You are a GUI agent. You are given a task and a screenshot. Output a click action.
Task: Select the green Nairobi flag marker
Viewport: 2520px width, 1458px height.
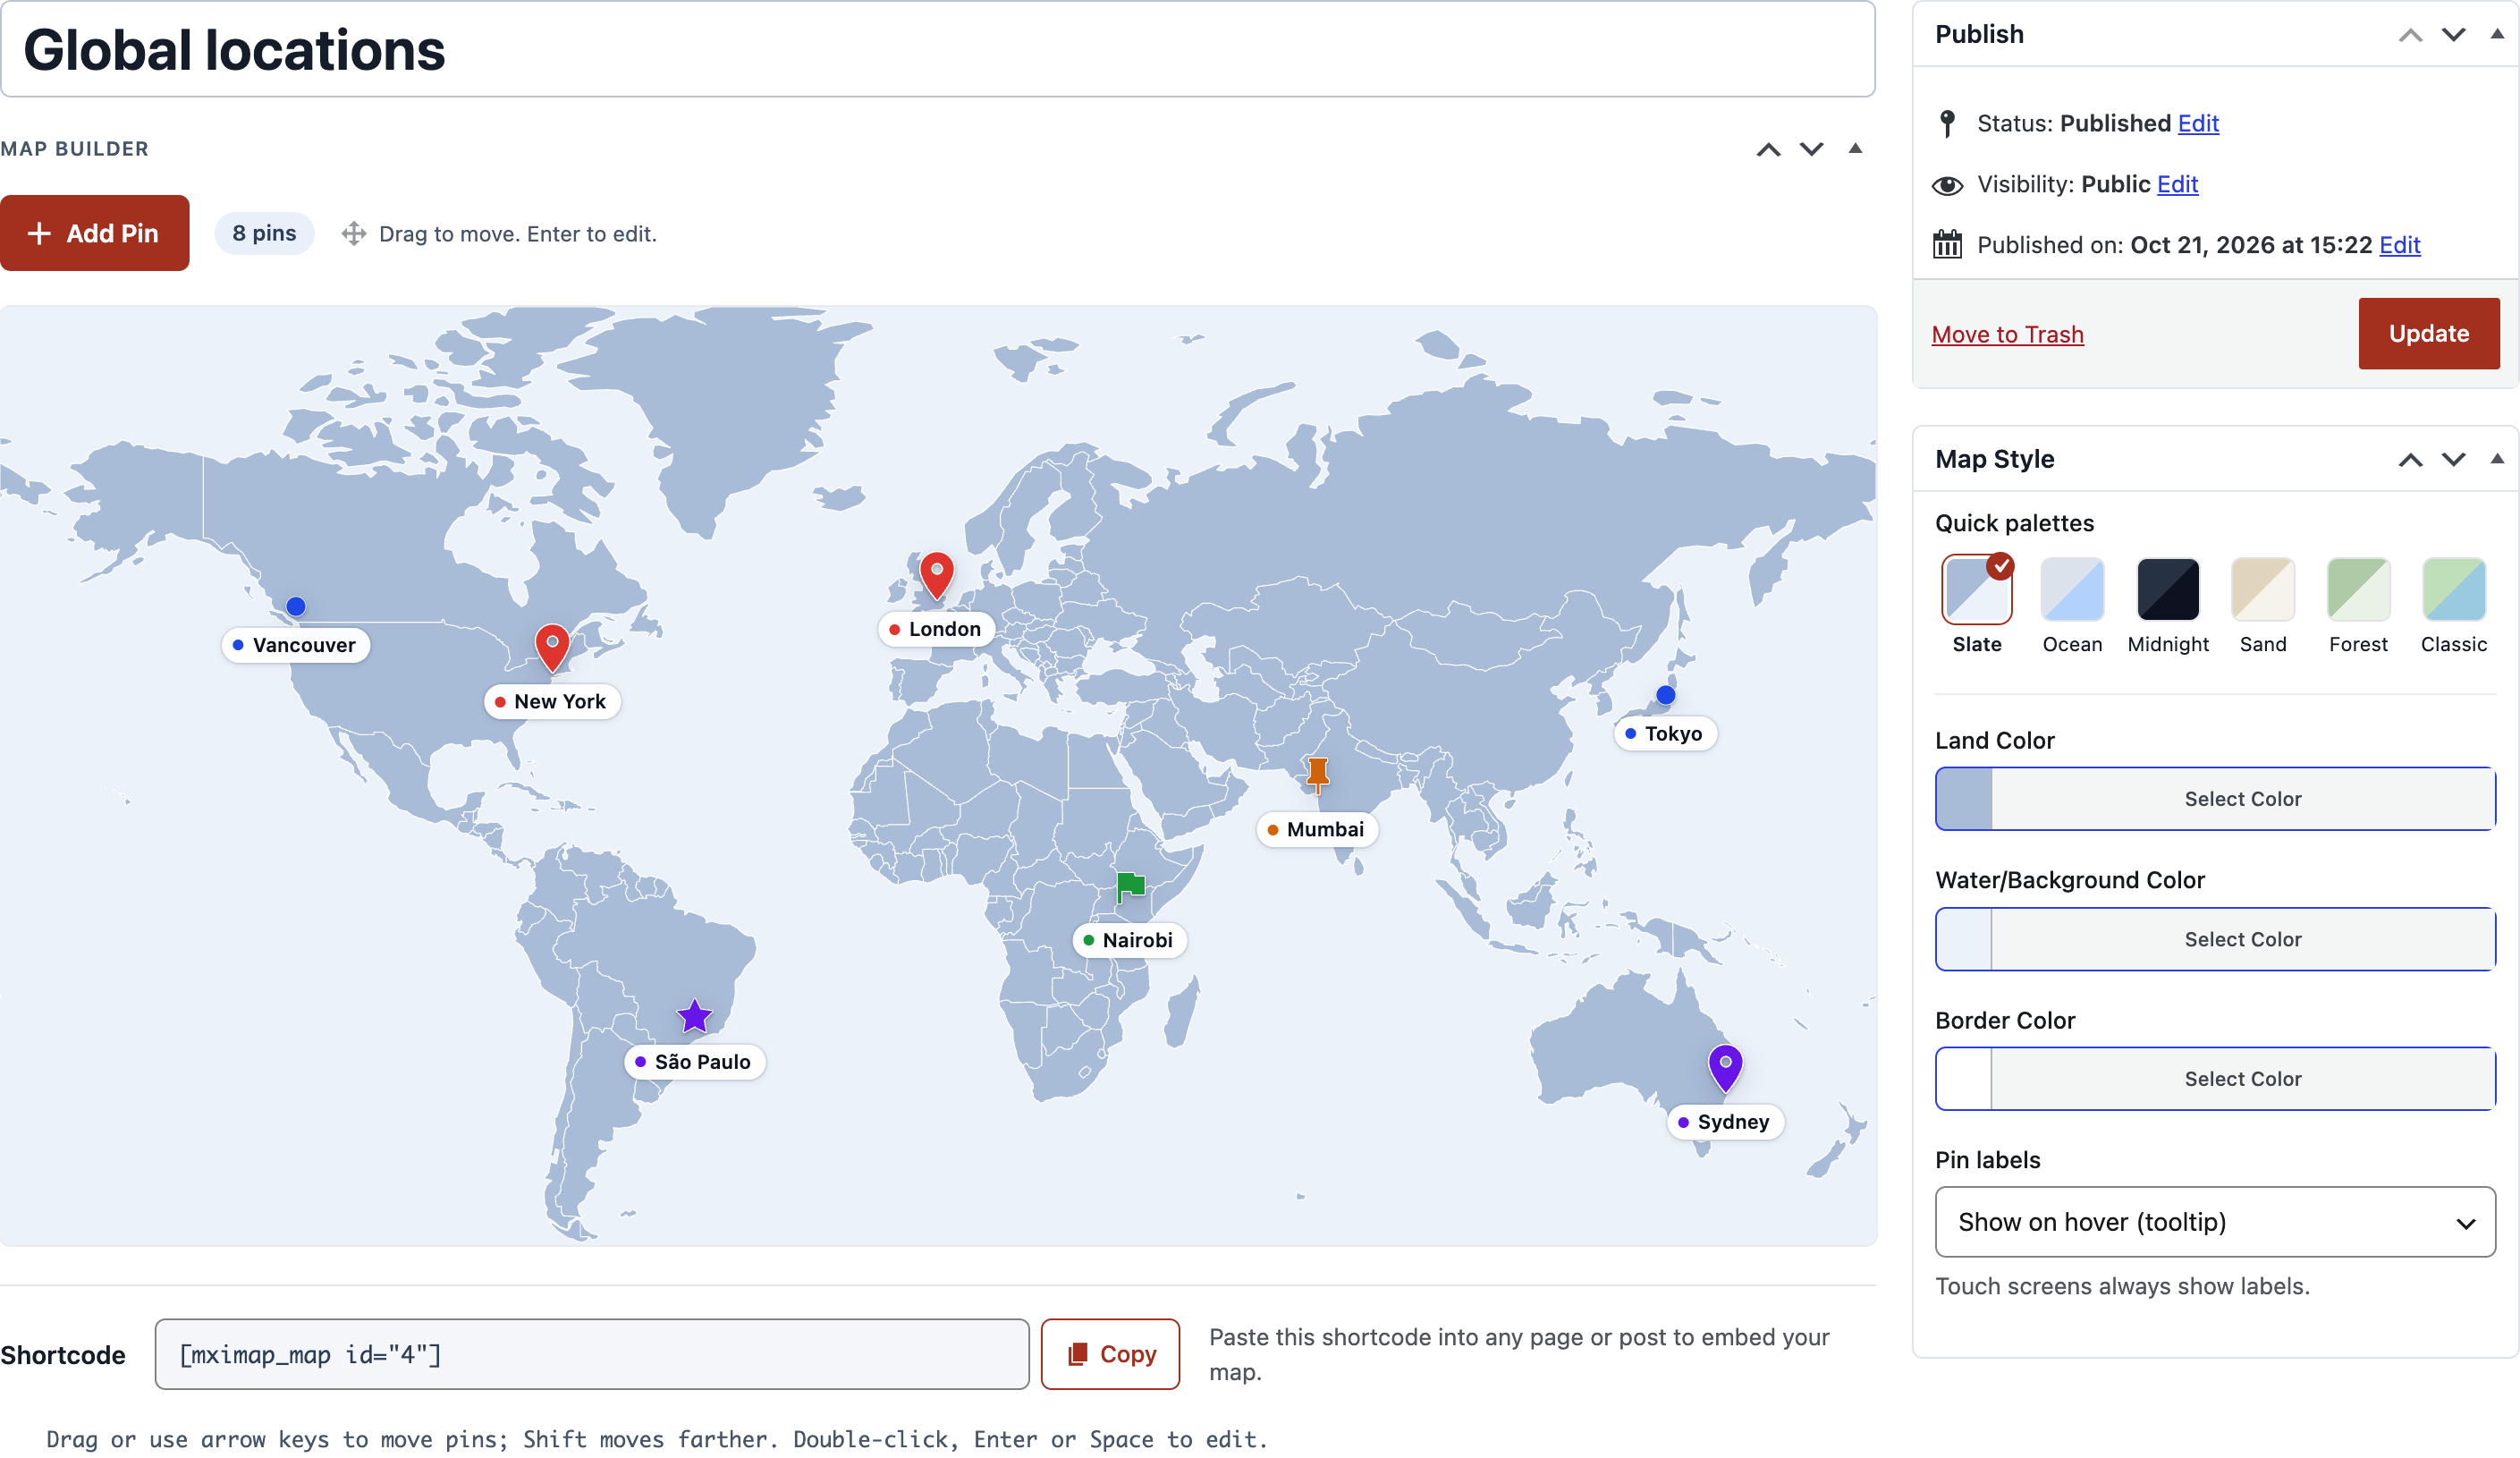point(1130,886)
